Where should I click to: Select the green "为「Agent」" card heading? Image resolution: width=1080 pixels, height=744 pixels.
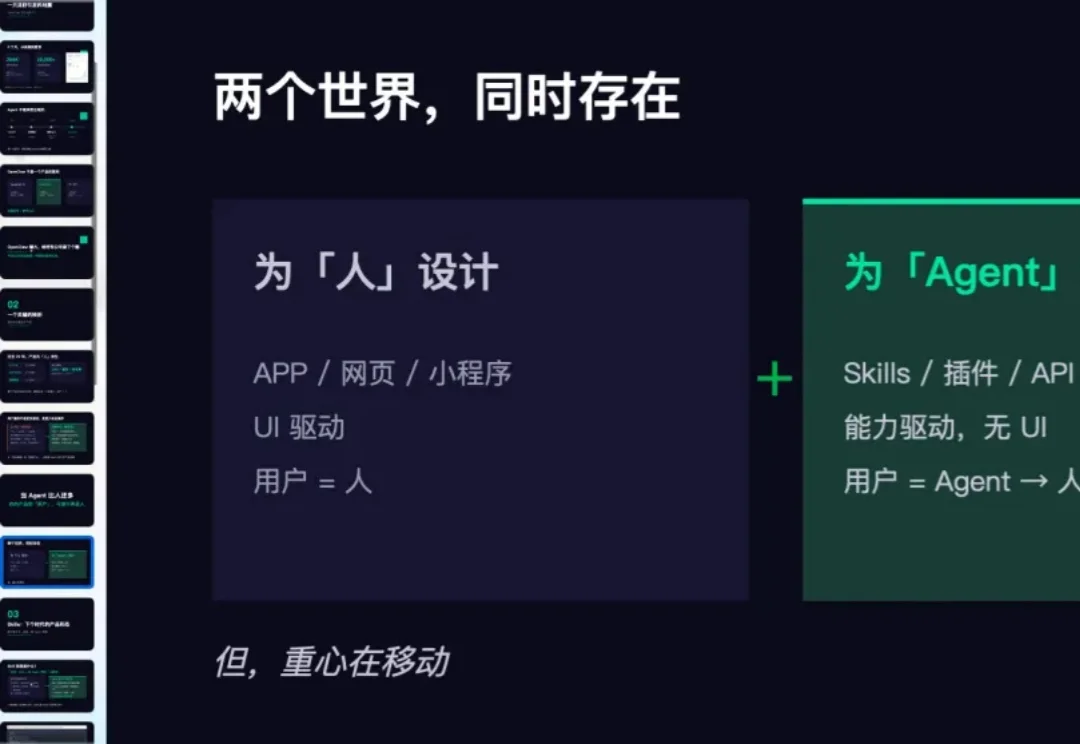952,273
